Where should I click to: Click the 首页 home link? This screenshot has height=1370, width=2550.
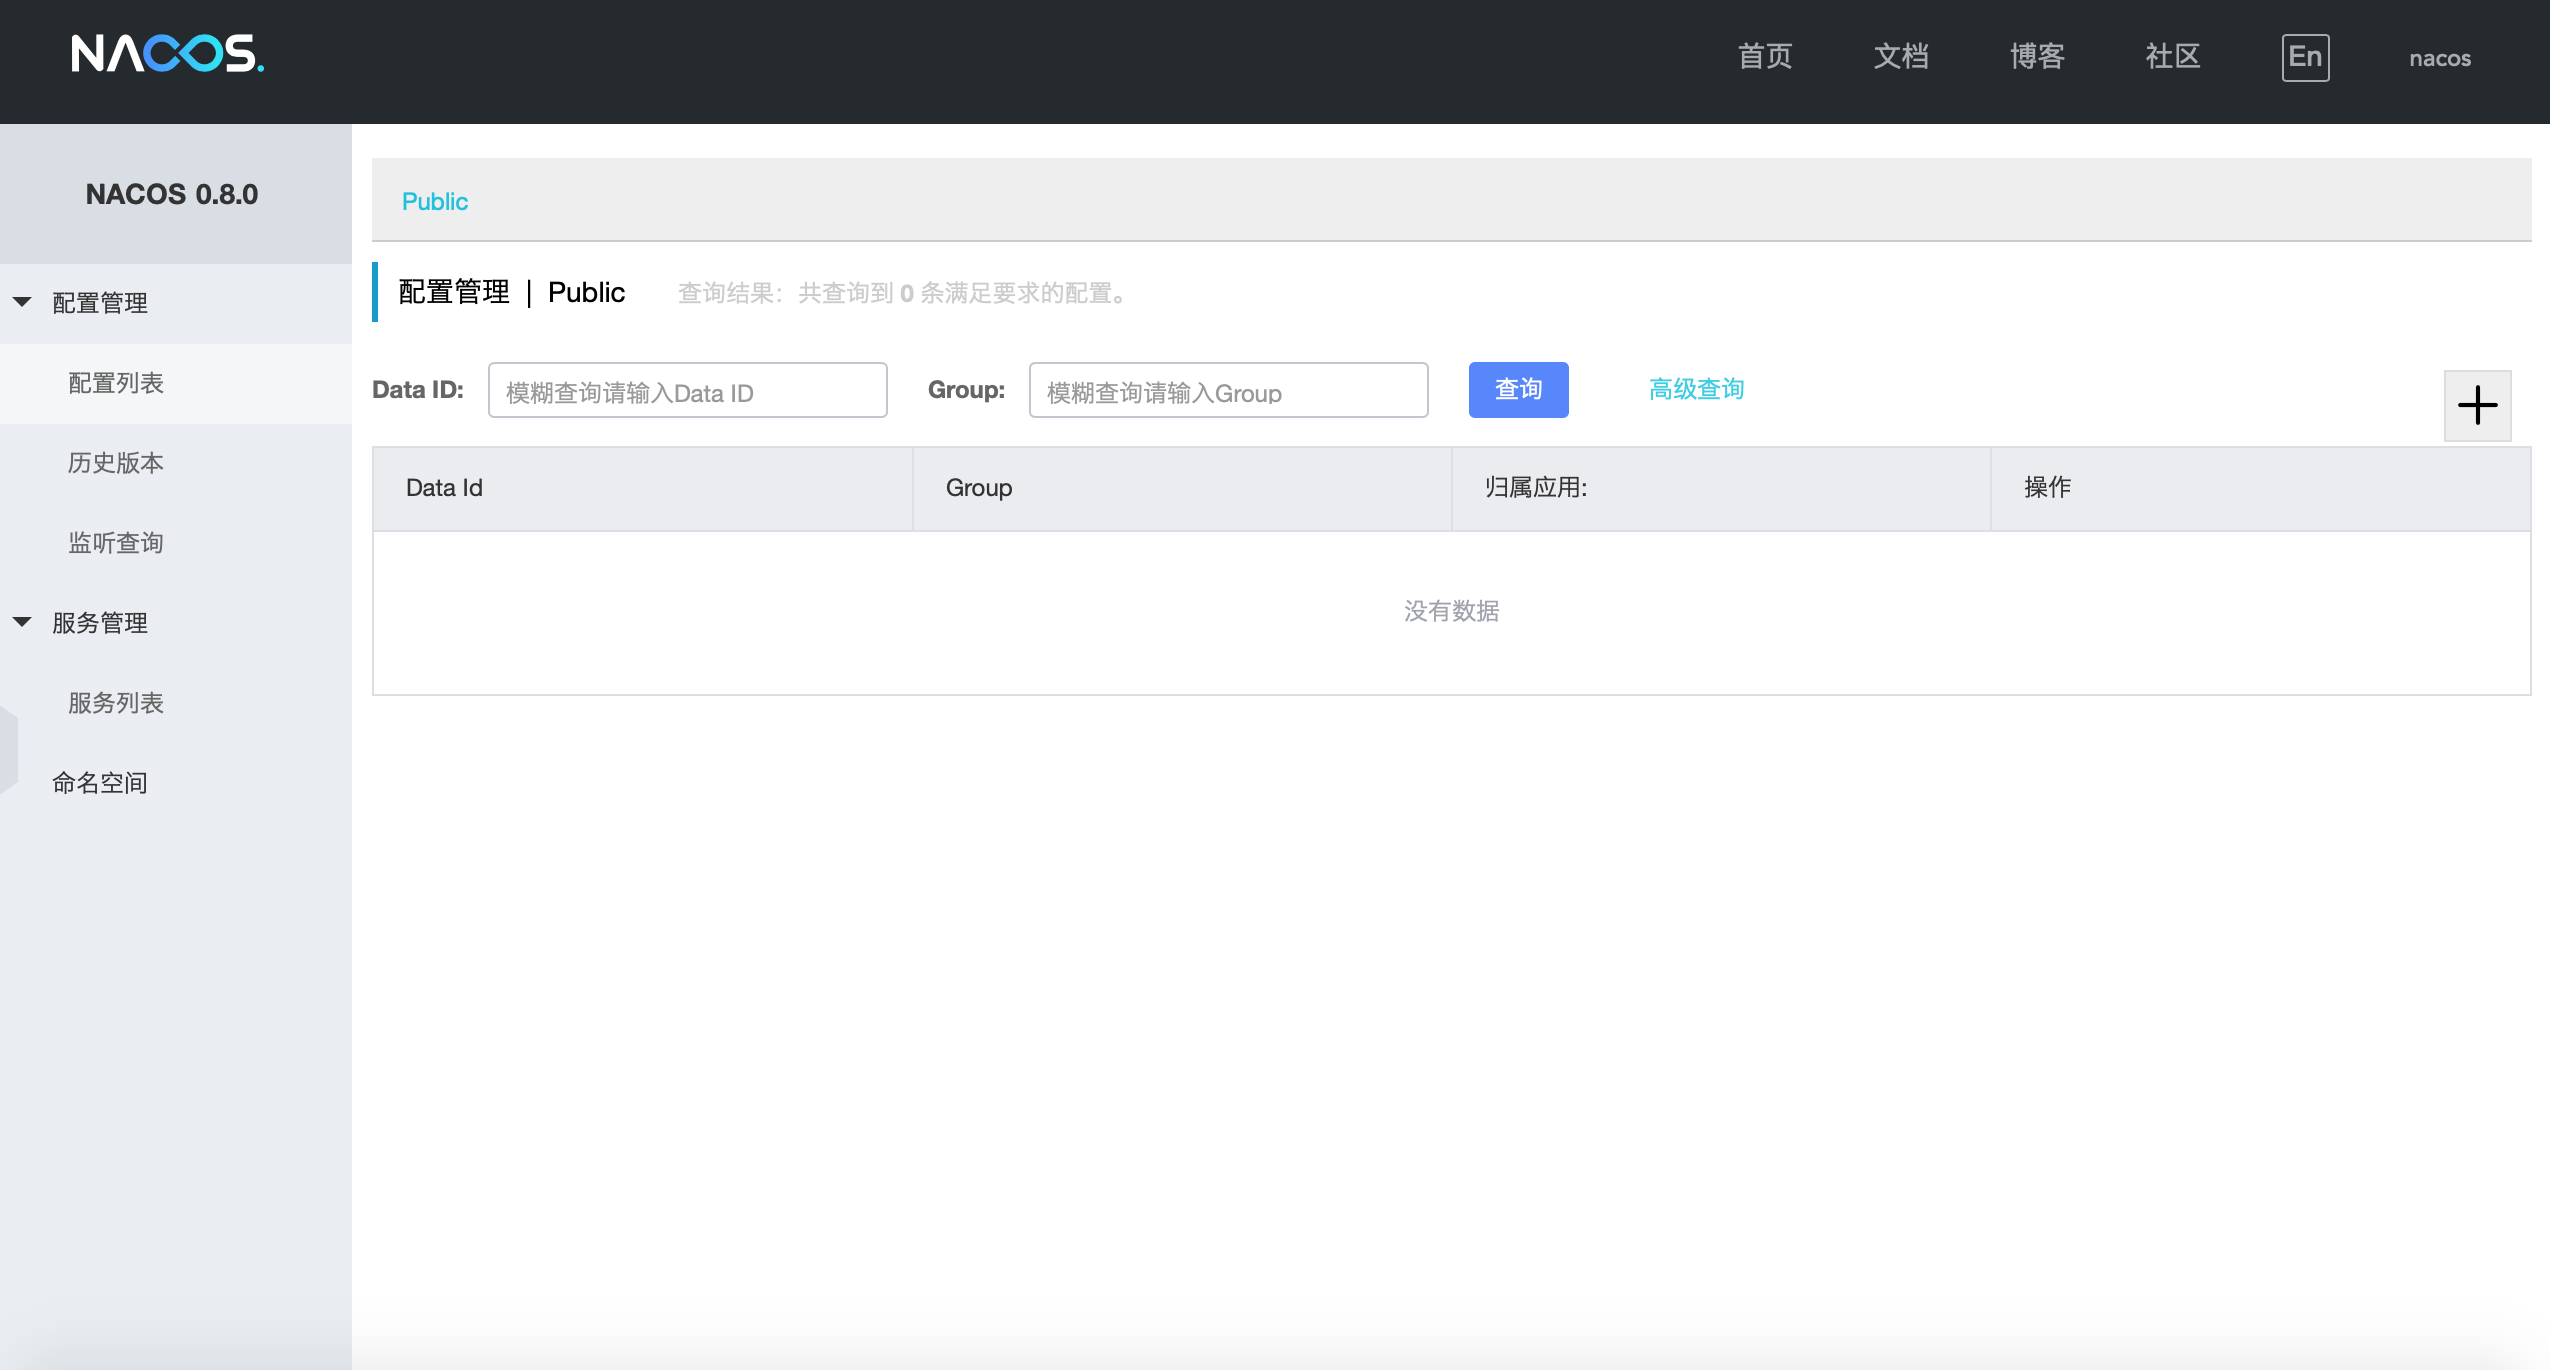tap(1763, 57)
